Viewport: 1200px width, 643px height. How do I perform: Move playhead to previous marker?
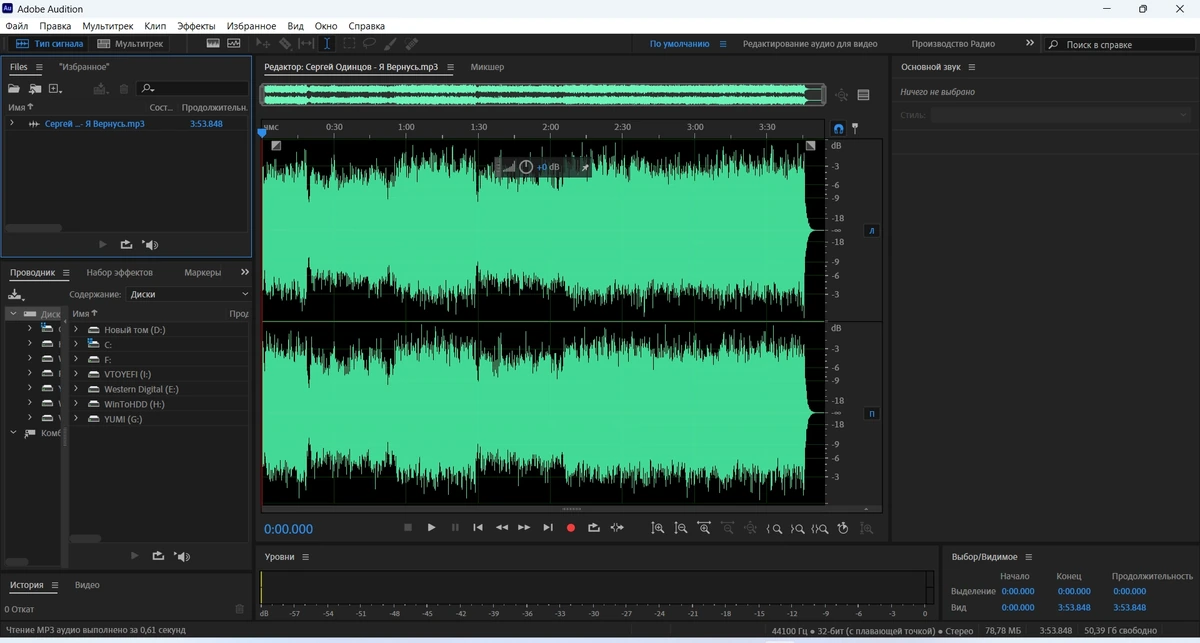coord(478,527)
